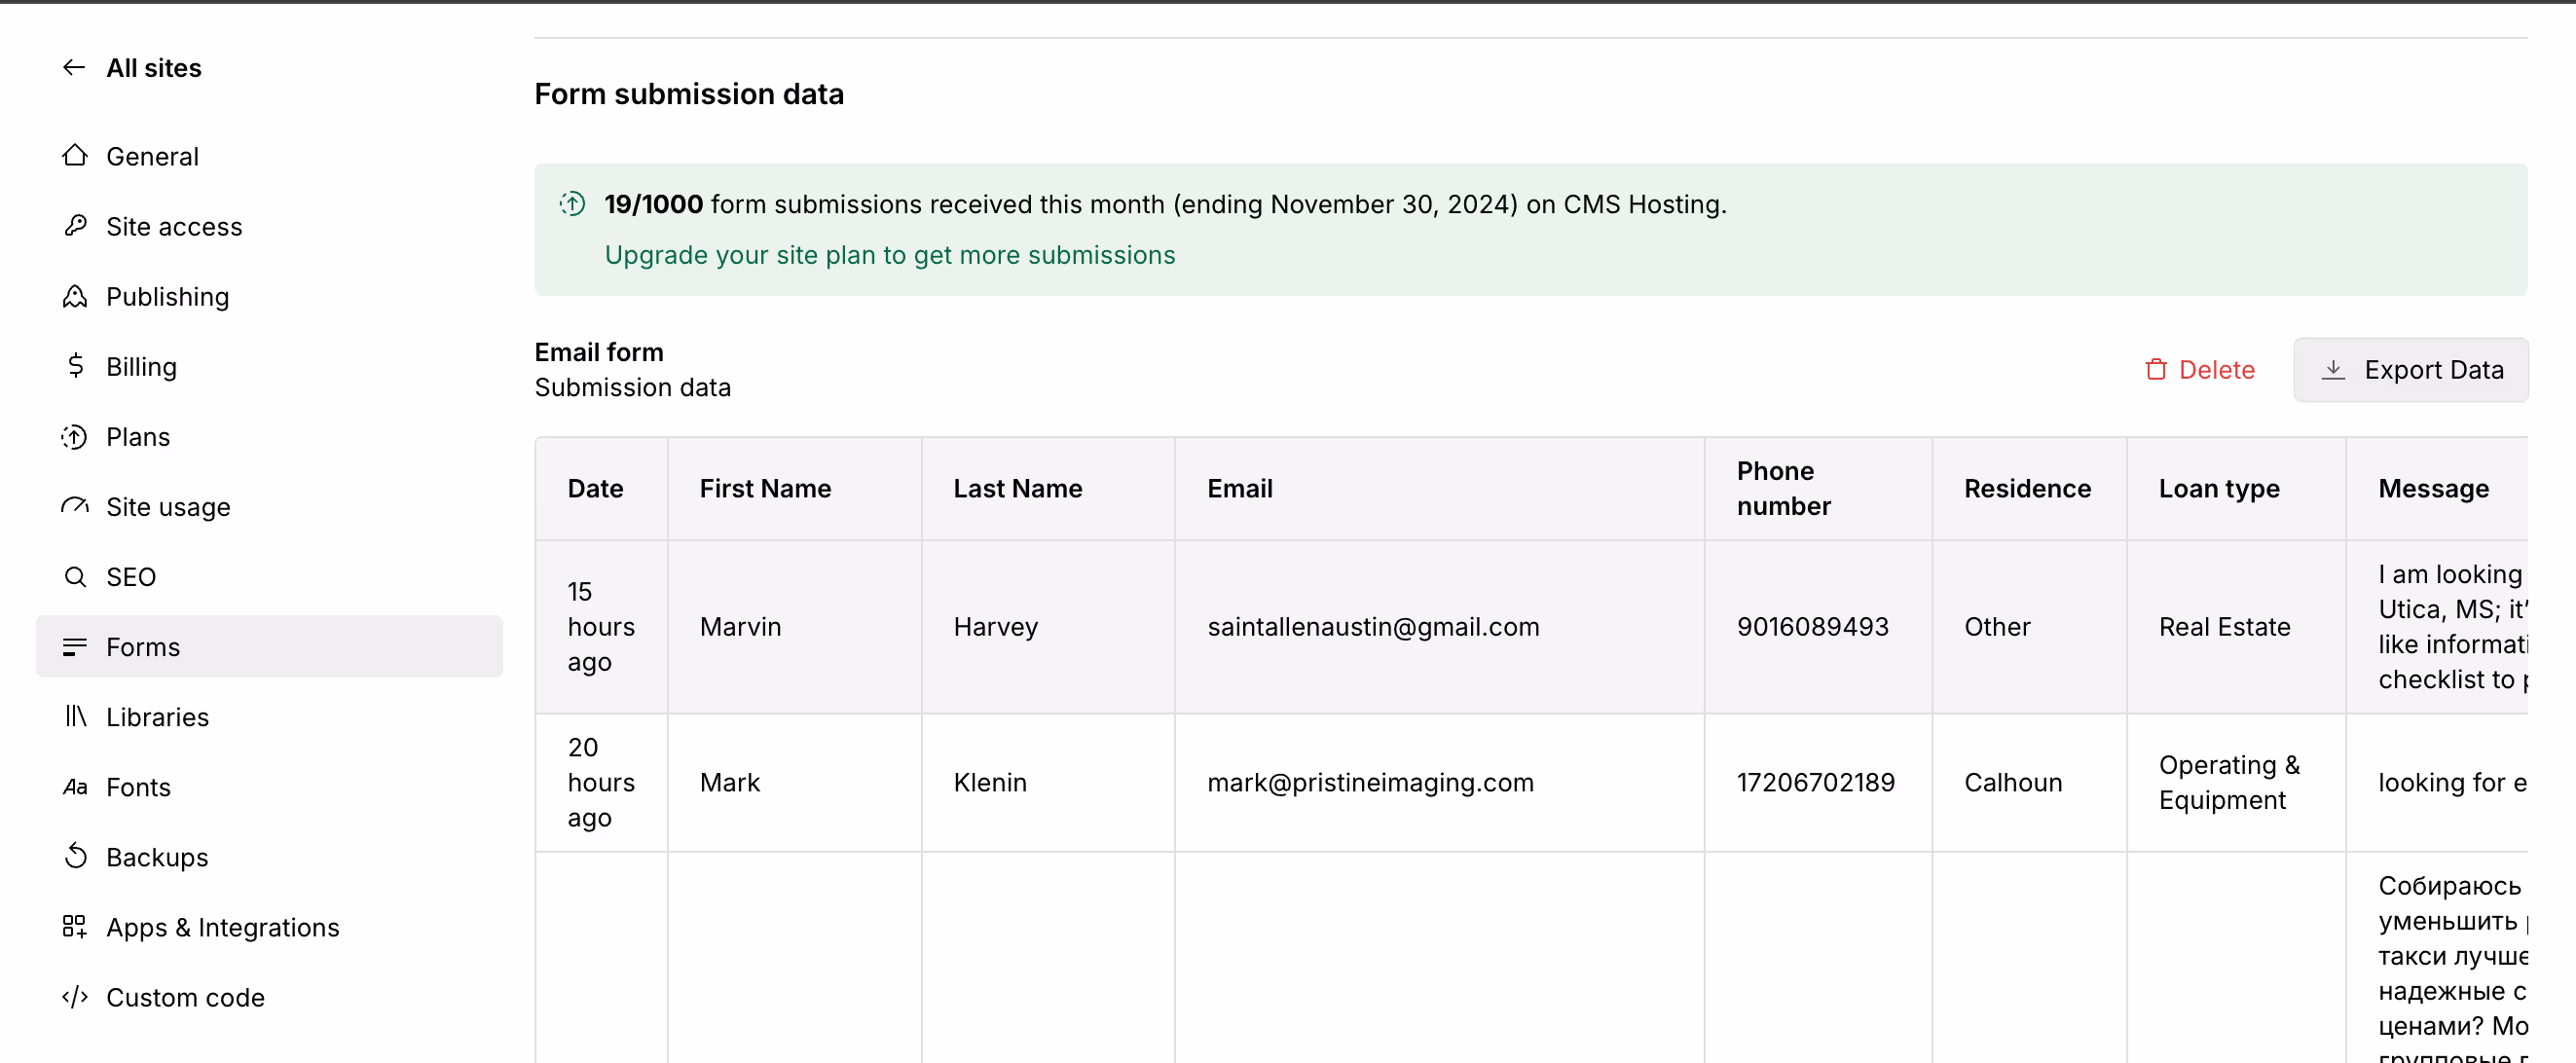Click the General home icon
Image resolution: width=2576 pixels, height=1063 pixels.
75,156
